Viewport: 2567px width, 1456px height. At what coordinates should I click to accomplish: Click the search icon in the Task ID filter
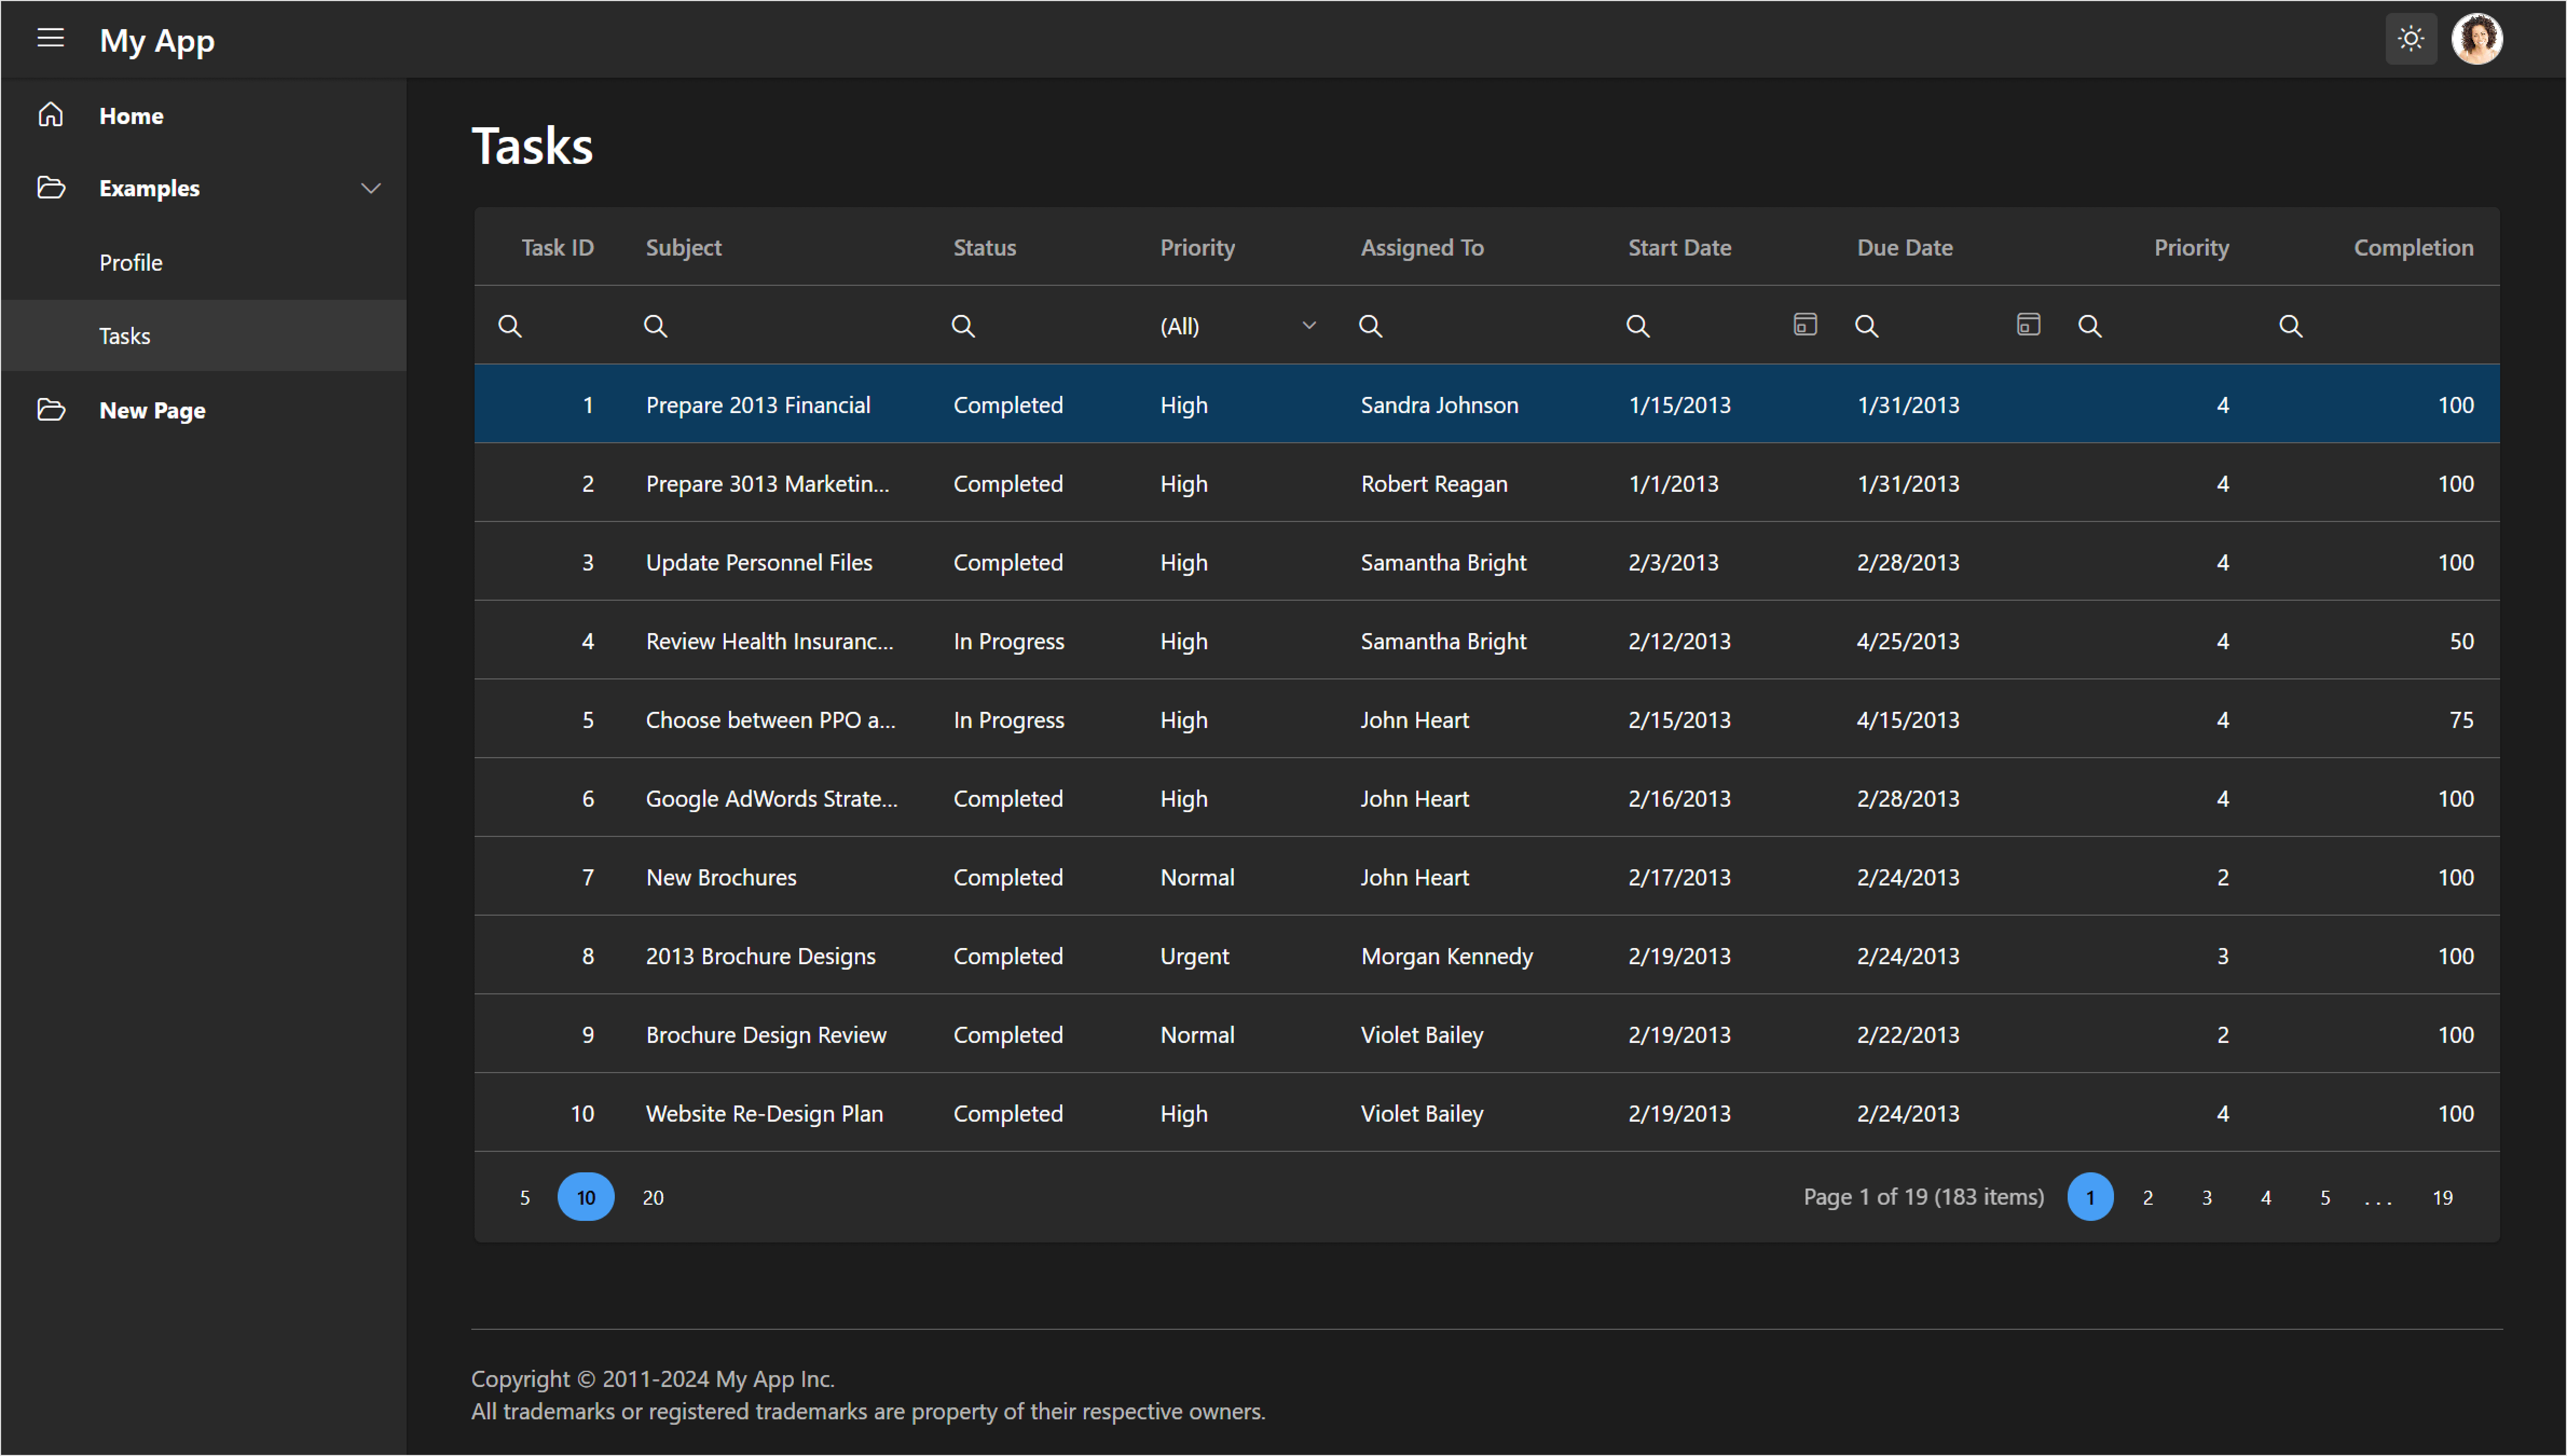point(510,325)
